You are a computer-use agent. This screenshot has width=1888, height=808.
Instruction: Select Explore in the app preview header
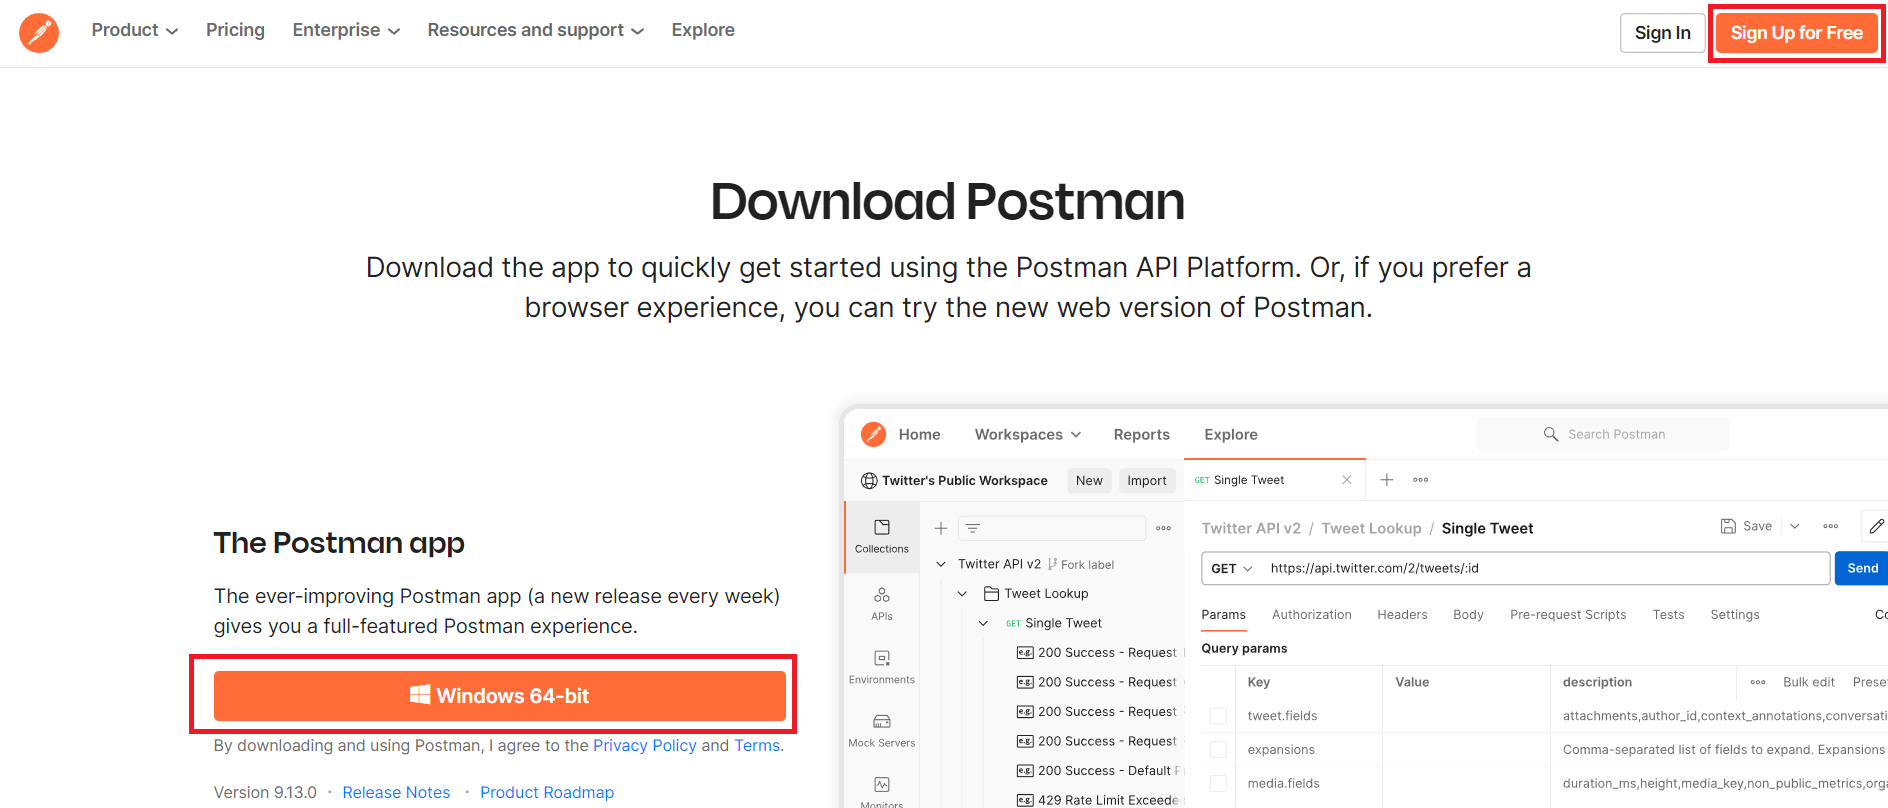1230,434
